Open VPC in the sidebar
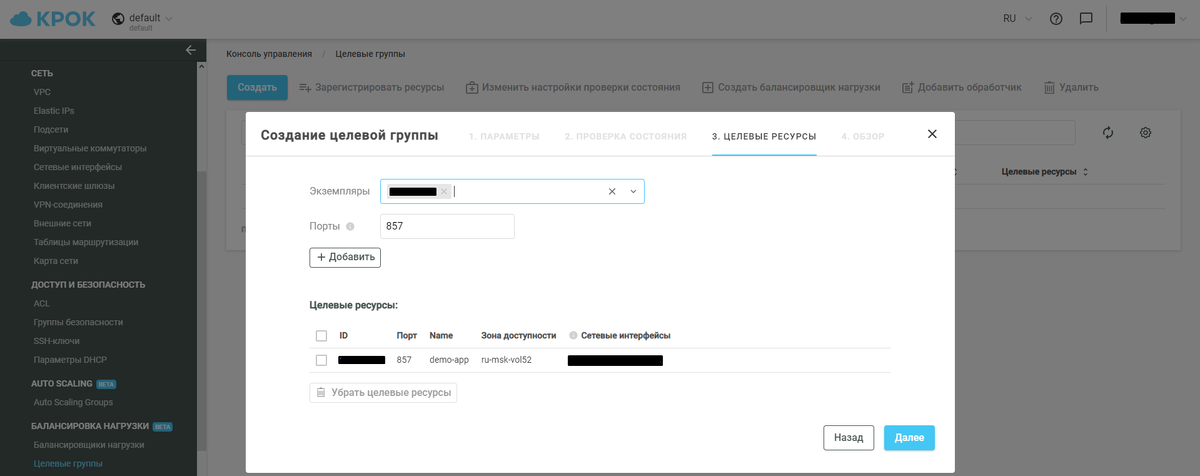Screen dimensions: 1200x476 pos(42,92)
